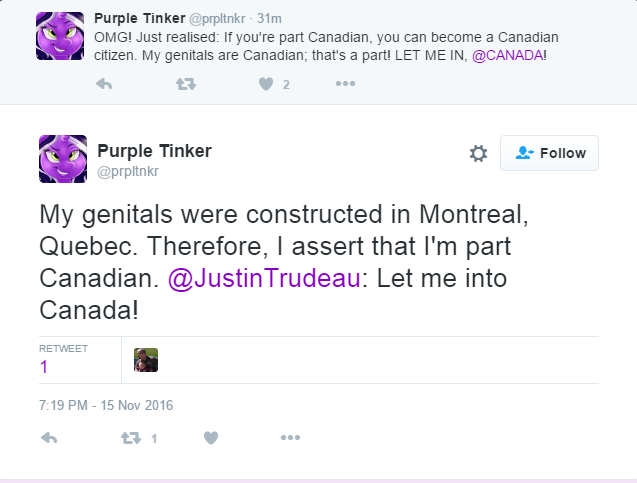Open more options under main tweet
Viewport: 637px width, 483px height.
click(290, 438)
